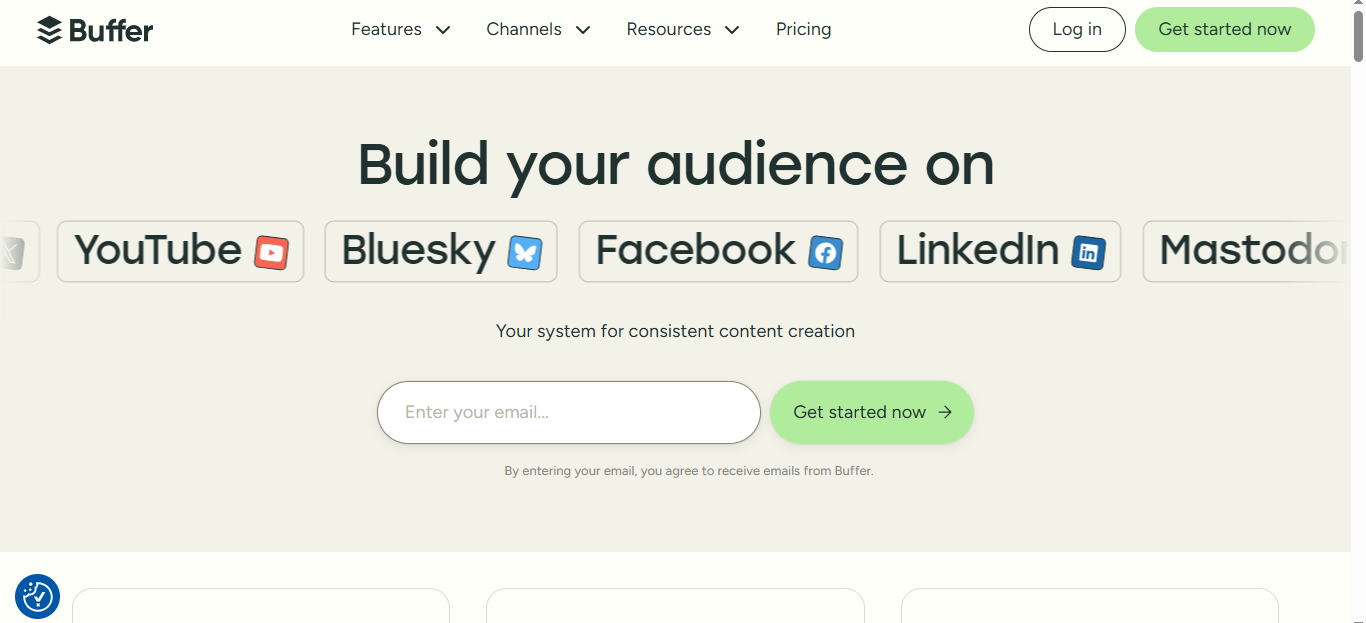Click the top-right Get started now button
1366x623 pixels.
pos(1224,30)
